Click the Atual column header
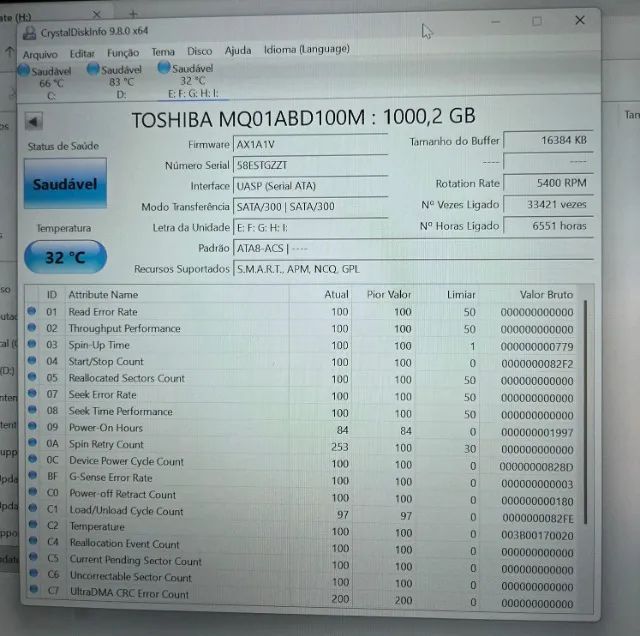 (336, 294)
